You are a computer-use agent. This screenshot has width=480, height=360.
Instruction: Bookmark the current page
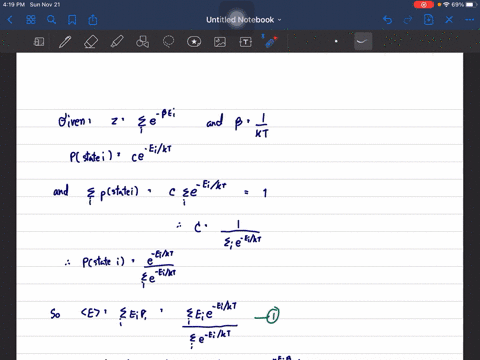coord(72,20)
